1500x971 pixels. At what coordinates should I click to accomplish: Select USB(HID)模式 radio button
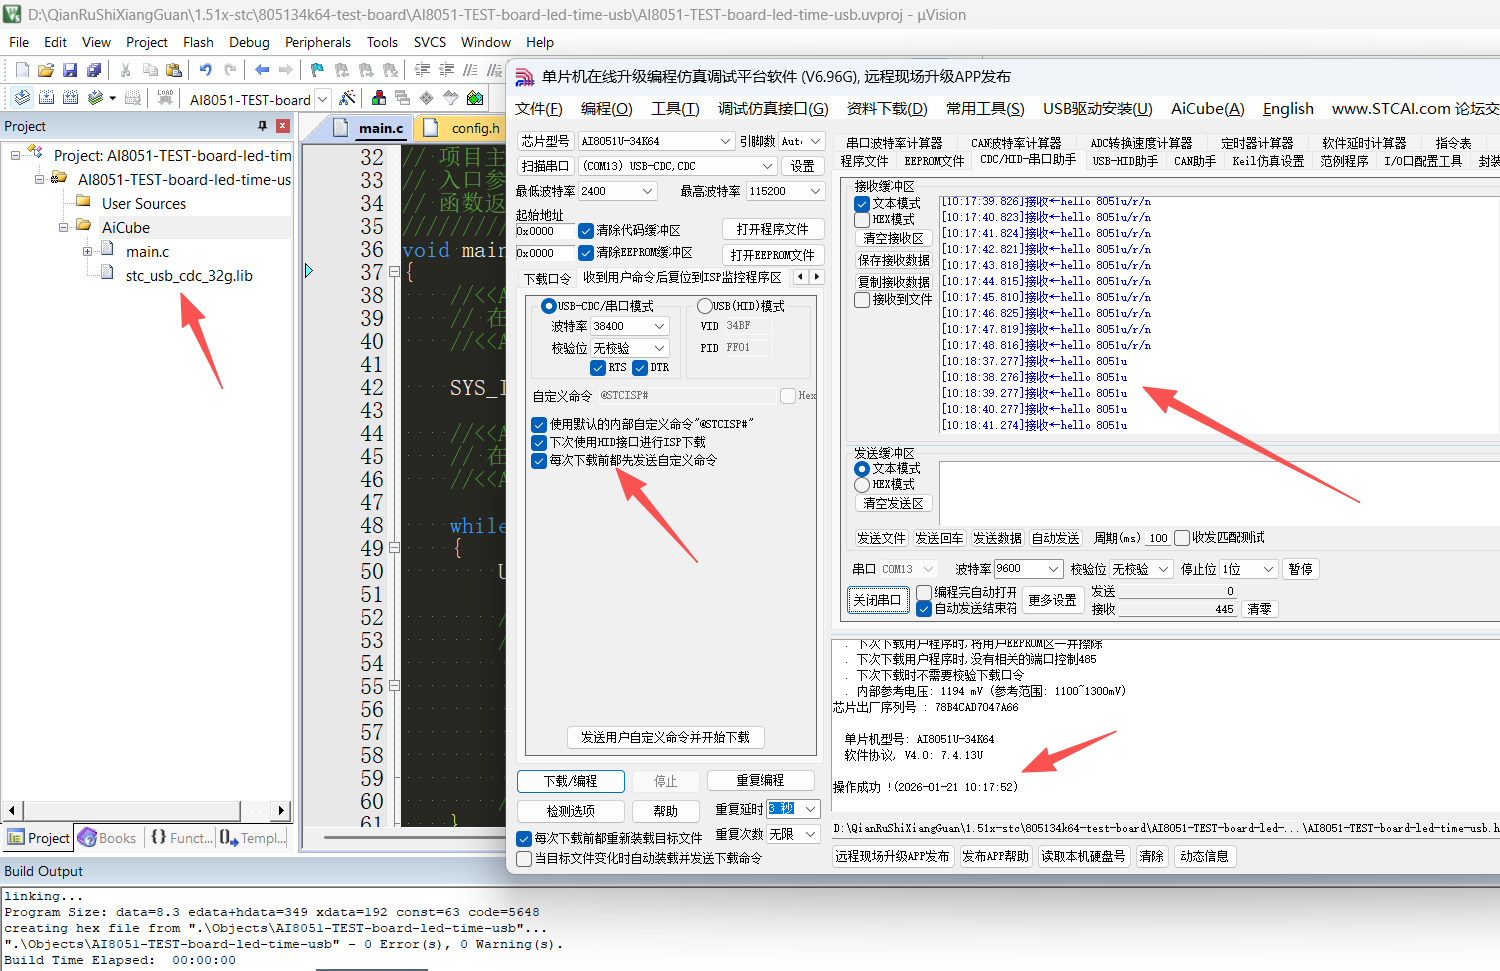(705, 306)
